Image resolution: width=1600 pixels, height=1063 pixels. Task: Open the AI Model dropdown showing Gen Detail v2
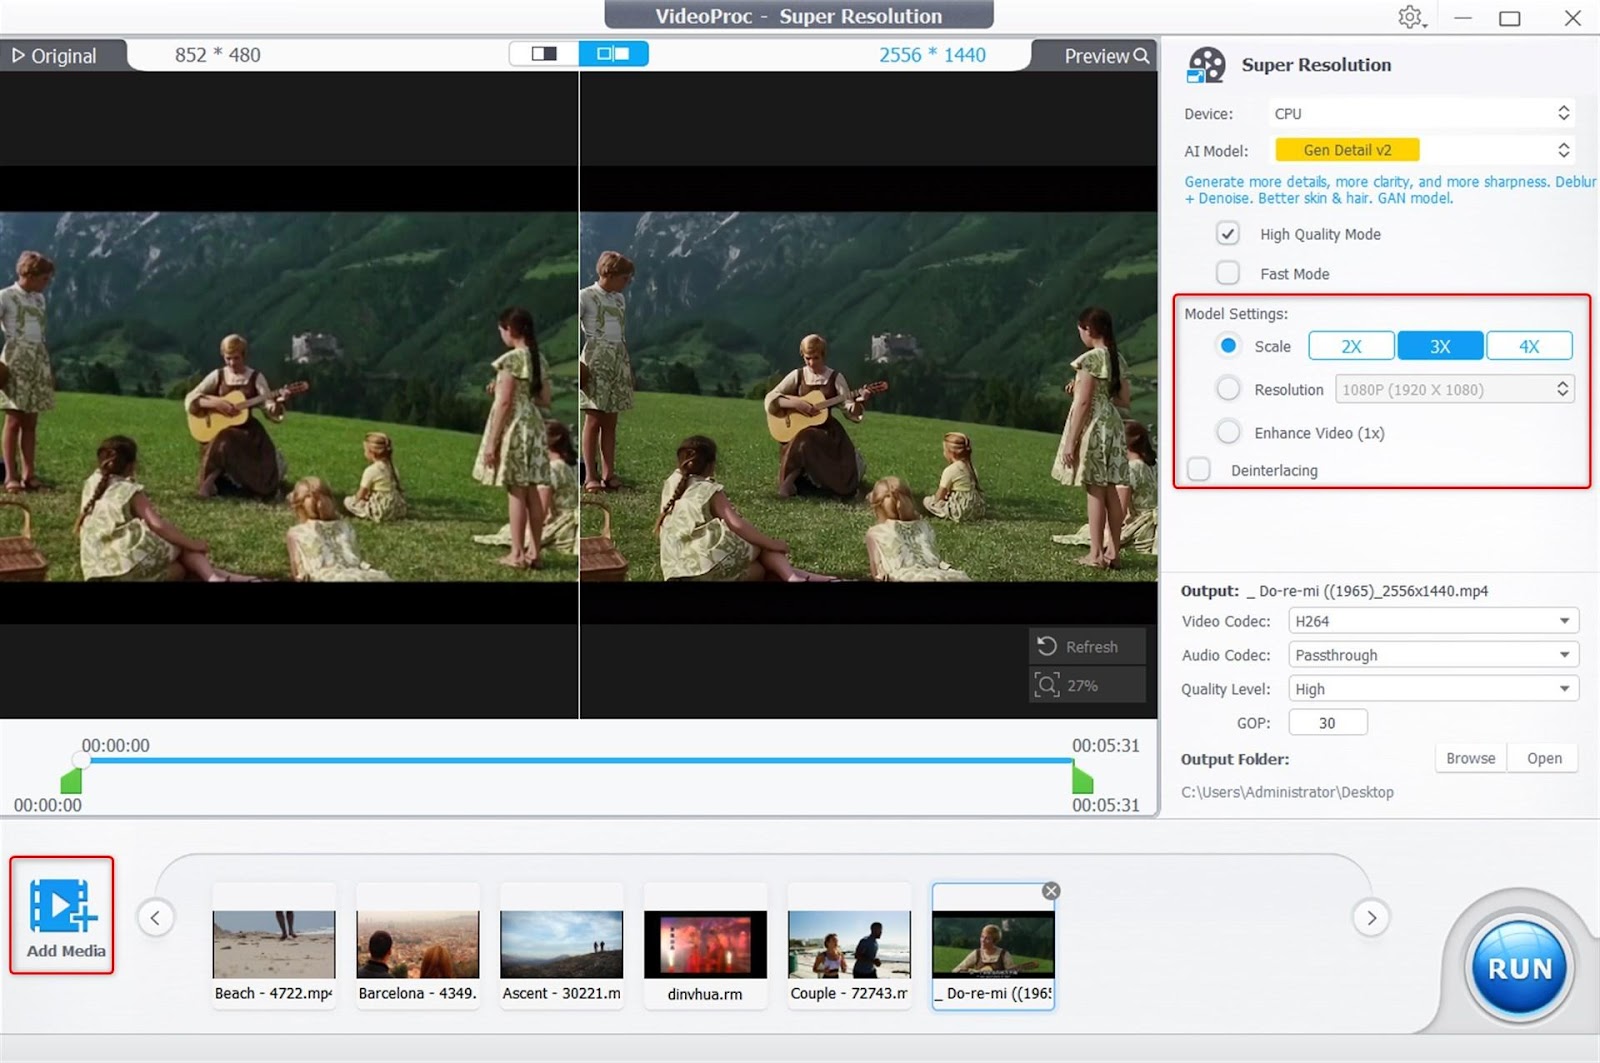1564,149
